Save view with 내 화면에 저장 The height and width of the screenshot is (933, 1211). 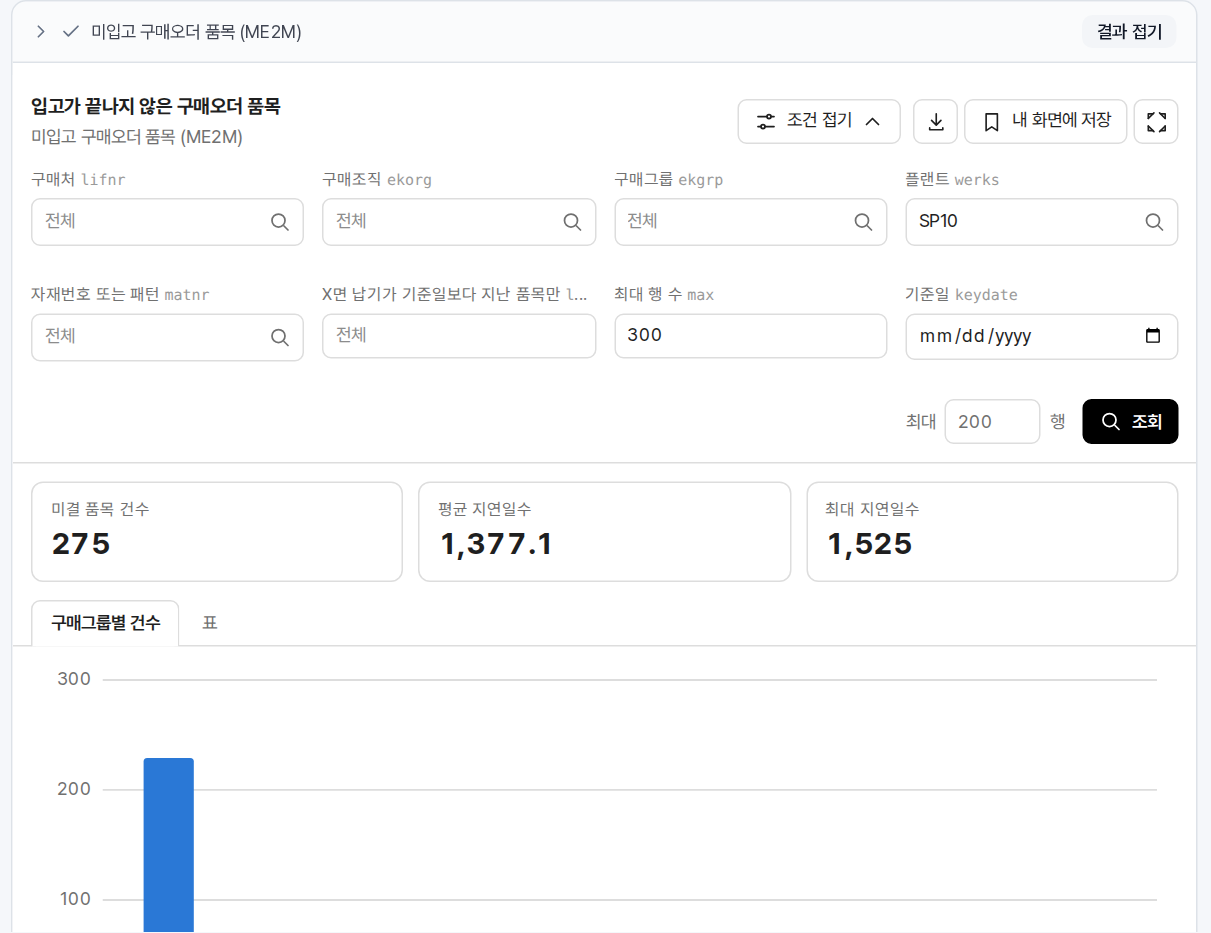[1046, 121]
